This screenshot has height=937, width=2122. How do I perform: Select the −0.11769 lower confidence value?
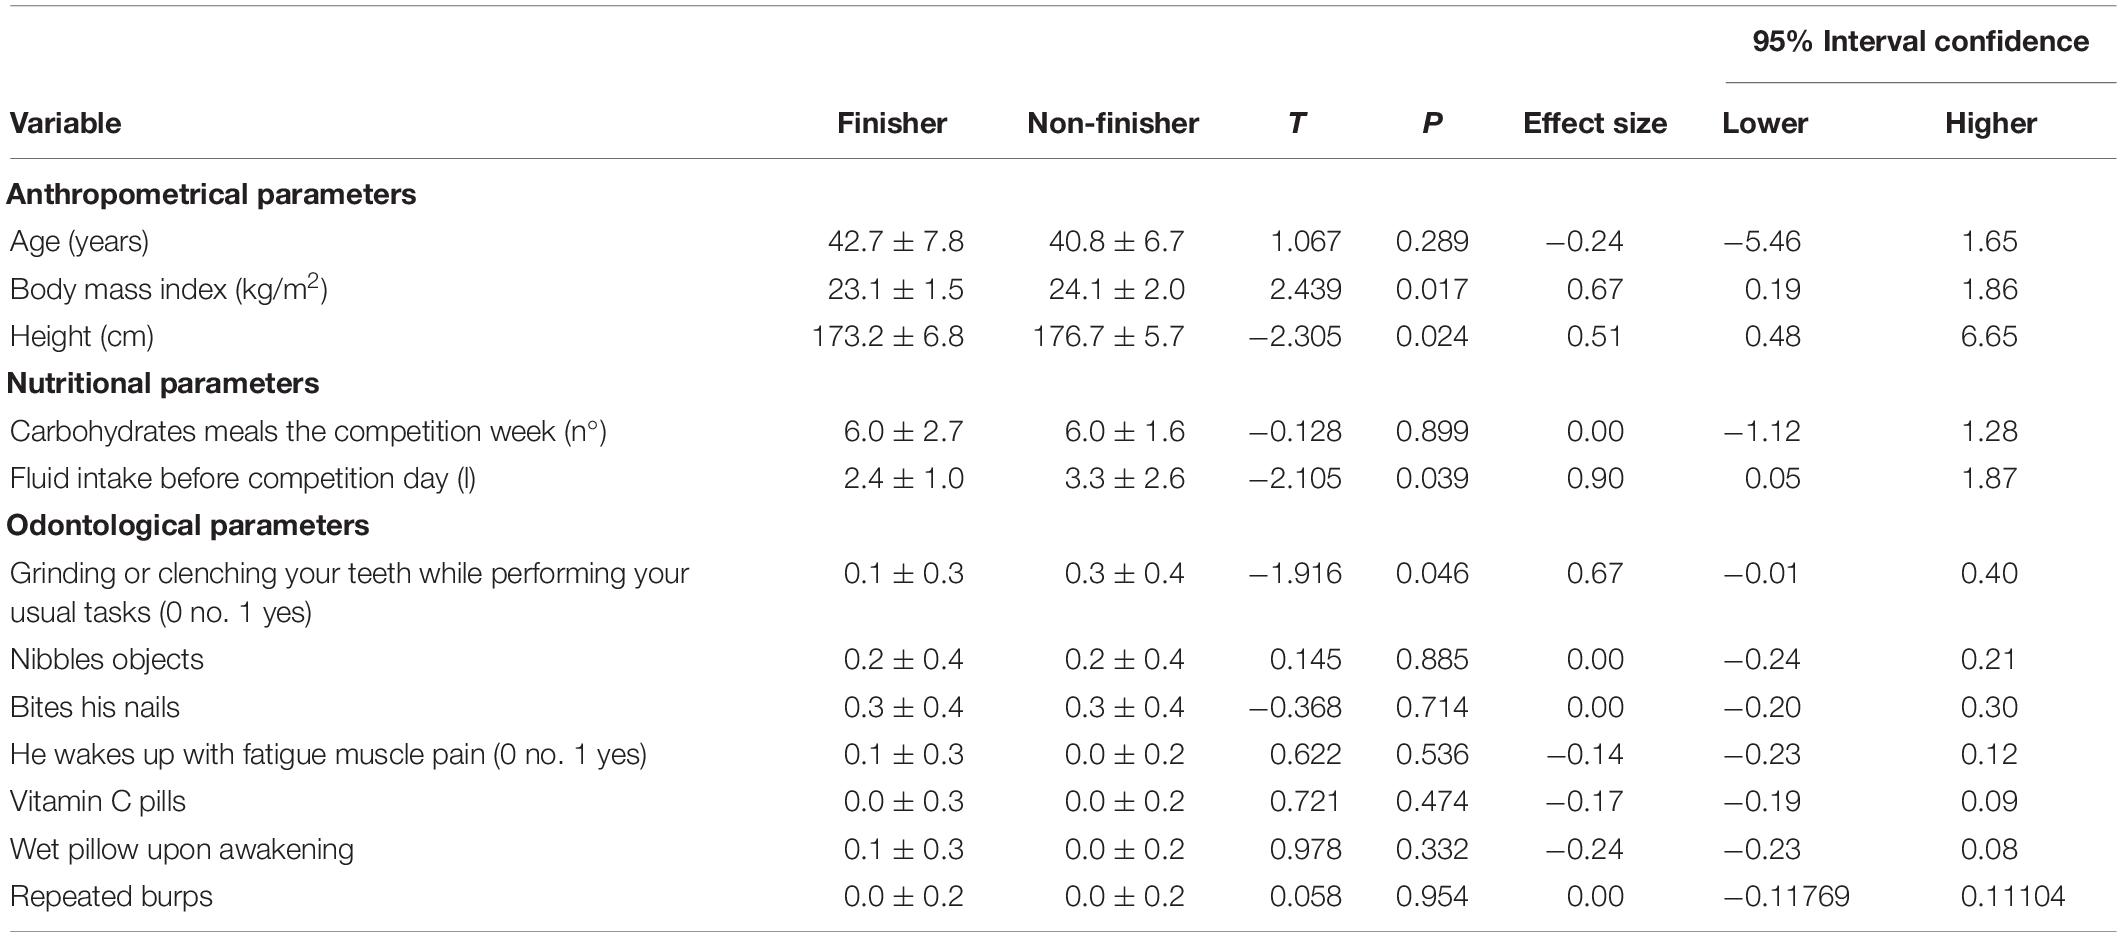coord(1786,897)
